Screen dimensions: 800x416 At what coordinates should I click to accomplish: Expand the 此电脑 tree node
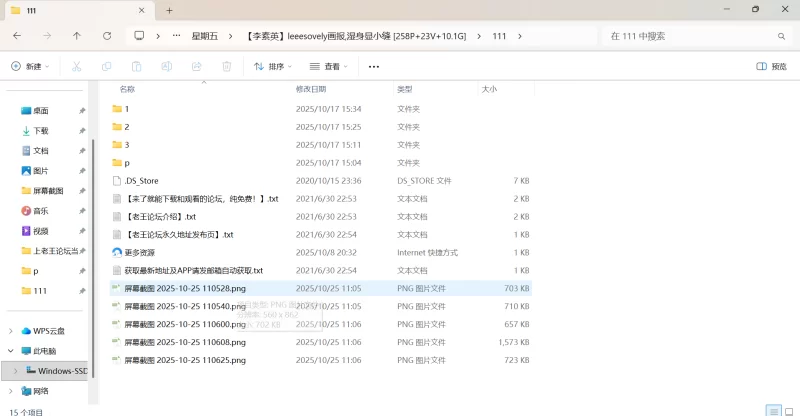pos(11,351)
